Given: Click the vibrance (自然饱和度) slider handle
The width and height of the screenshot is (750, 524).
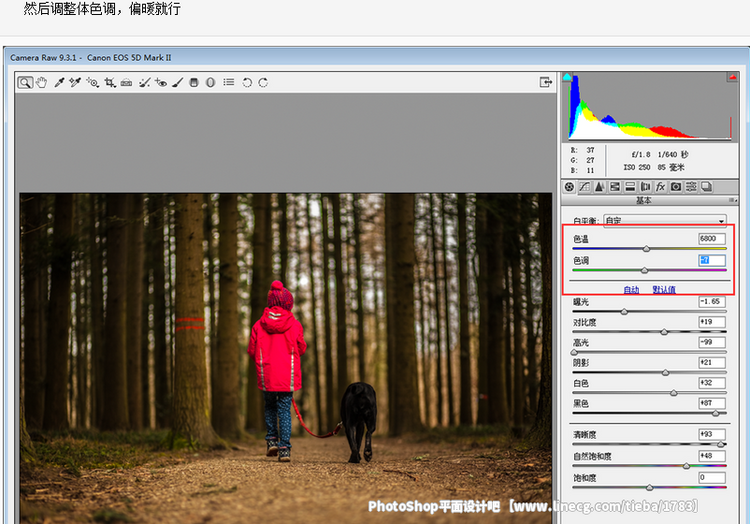Looking at the screenshot, I should [x=686, y=466].
